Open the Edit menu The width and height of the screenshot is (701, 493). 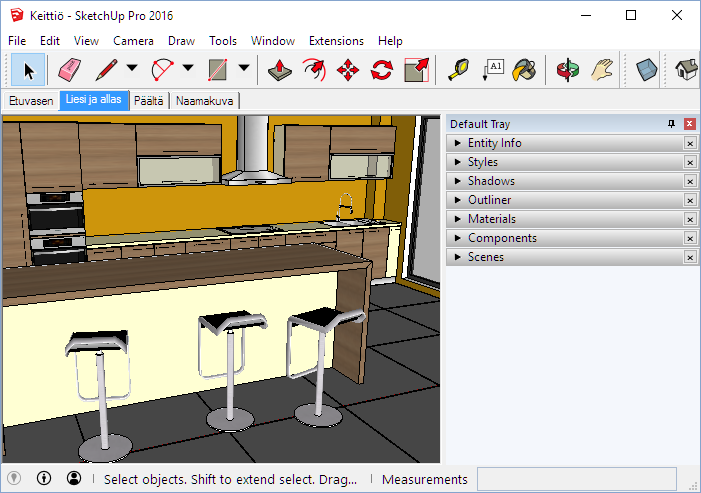click(50, 41)
